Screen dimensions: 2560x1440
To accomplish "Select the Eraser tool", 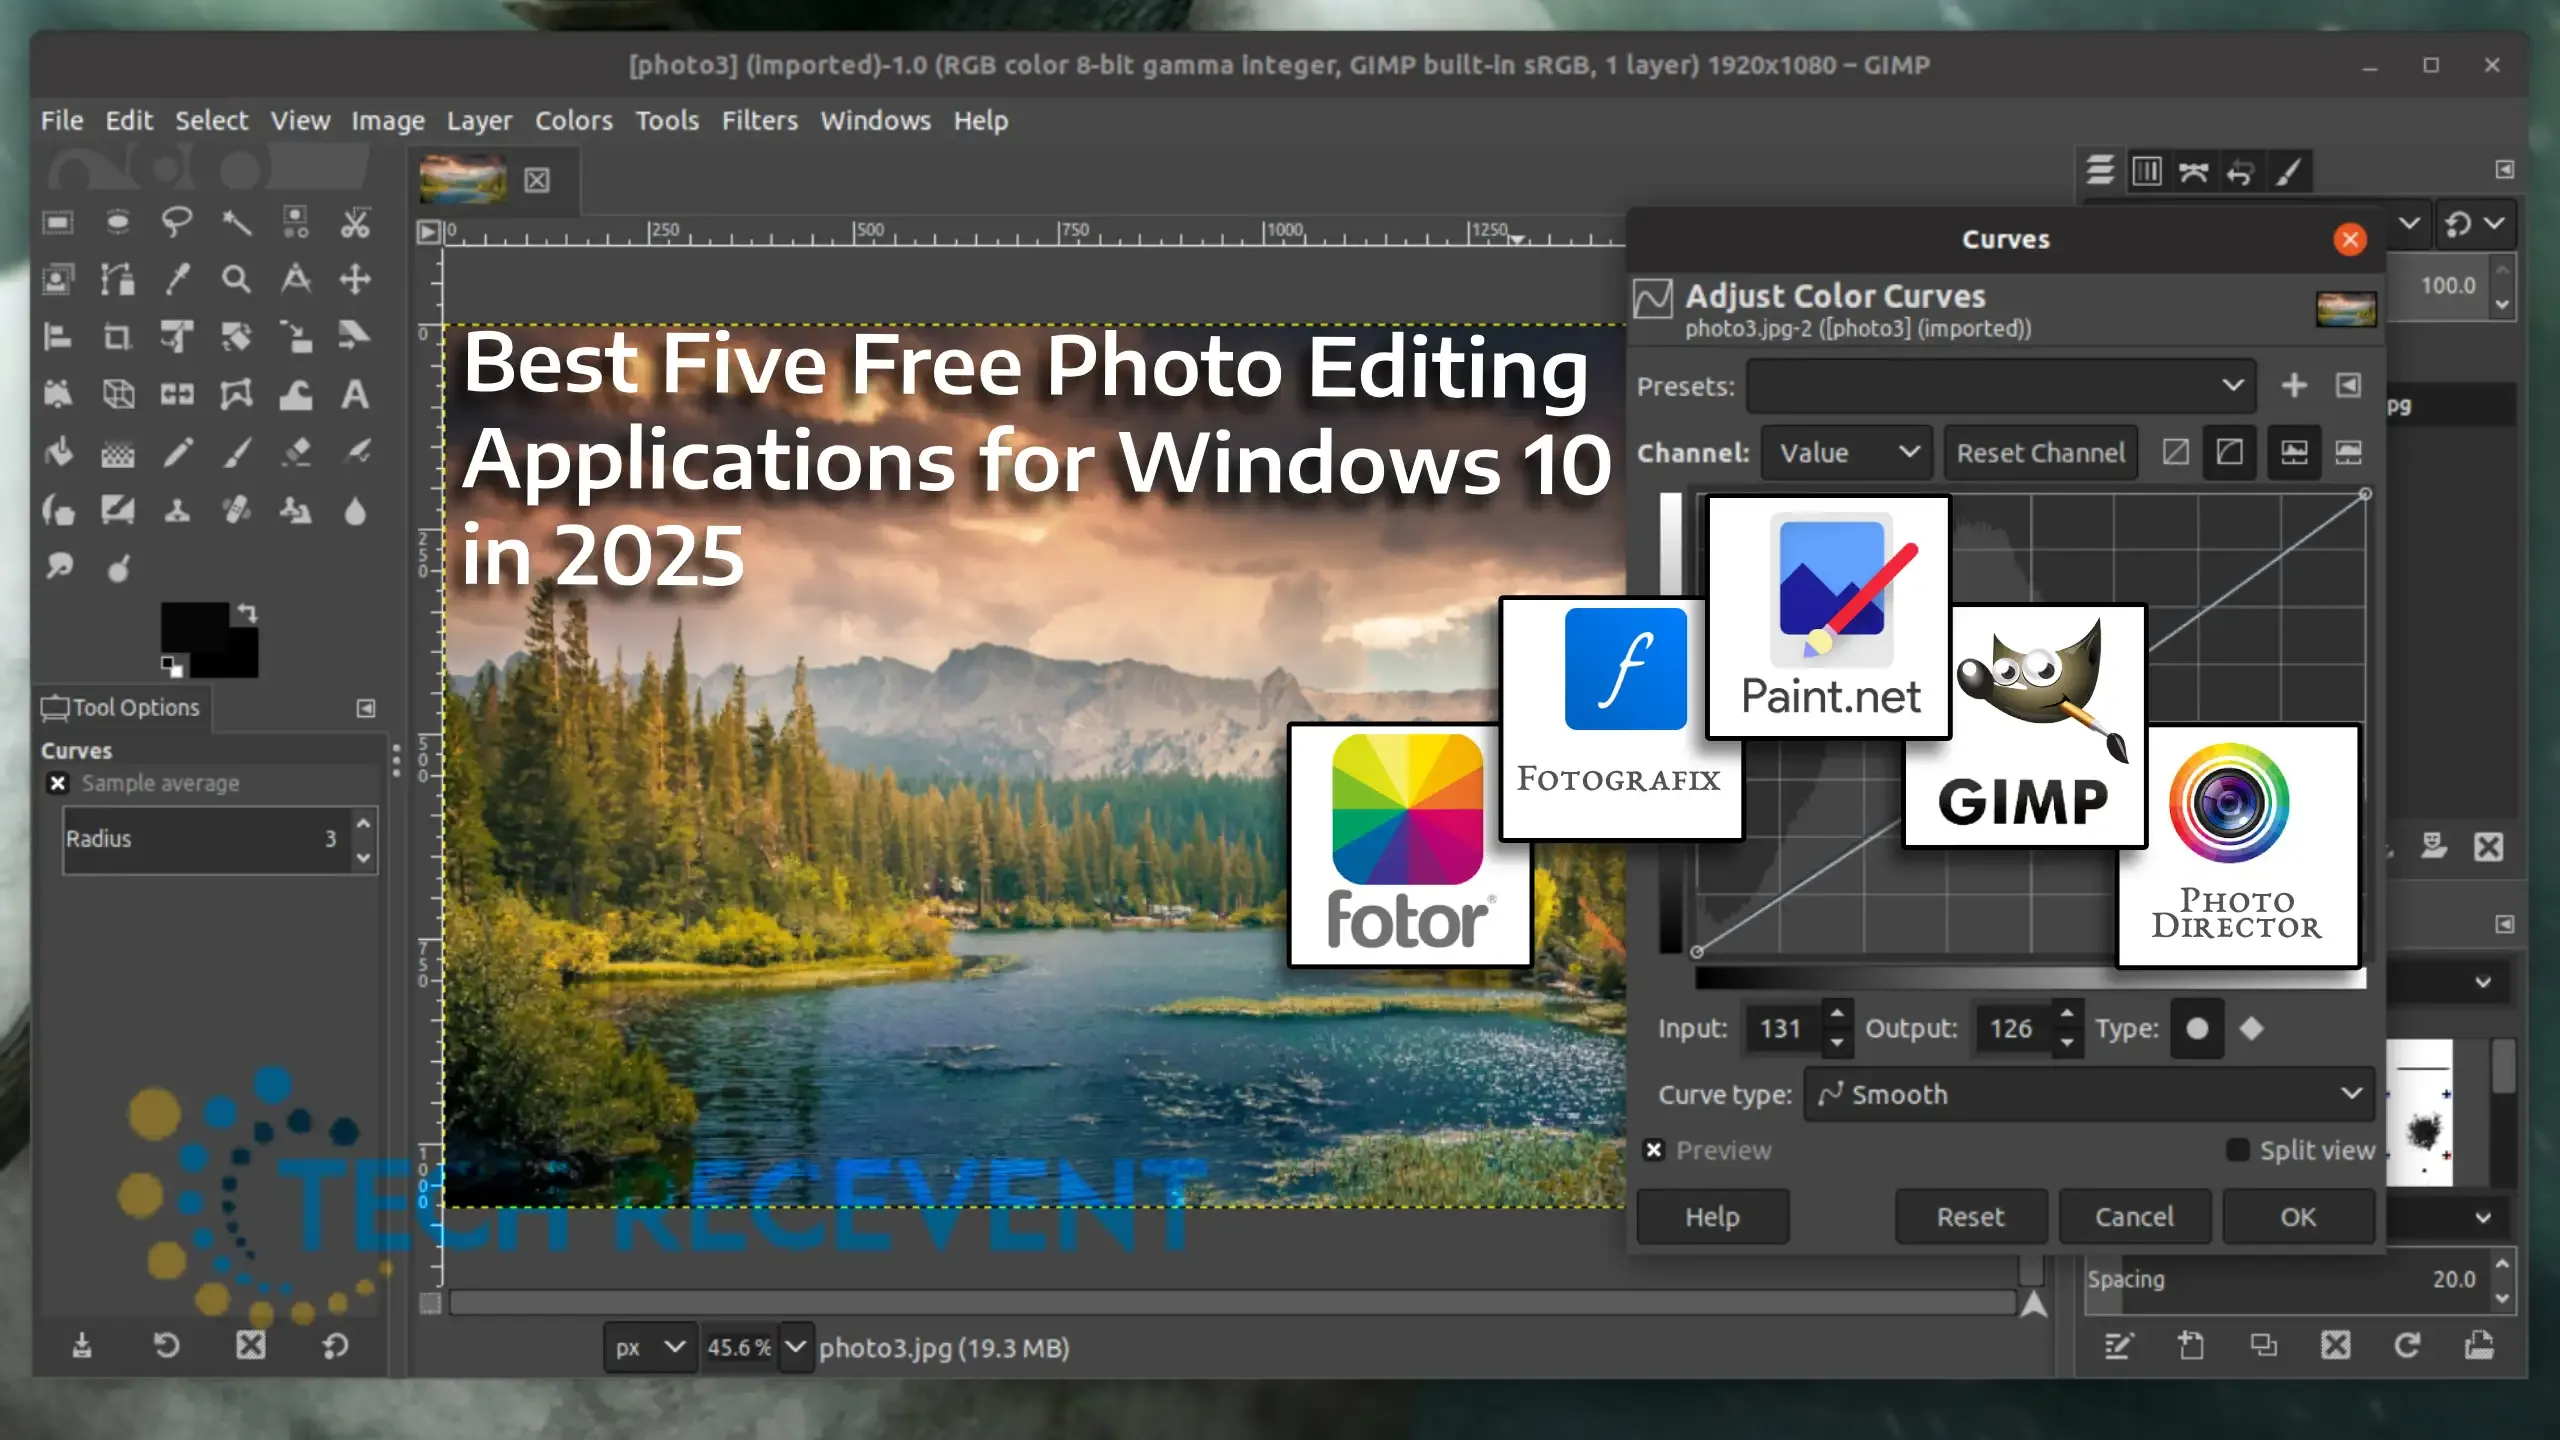I will [x=296, y=453].
